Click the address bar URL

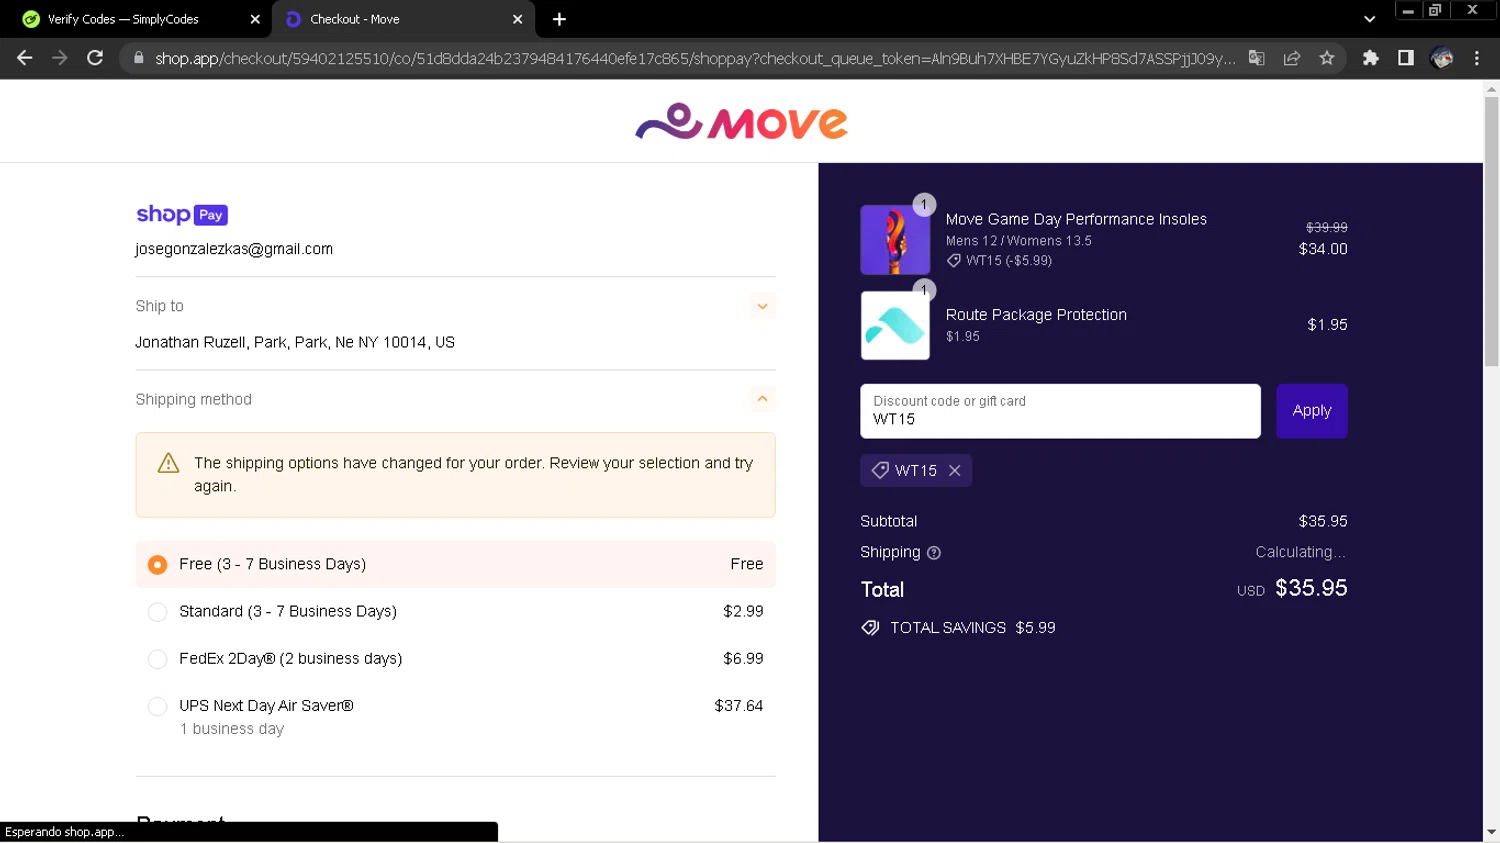pos(694,58)
